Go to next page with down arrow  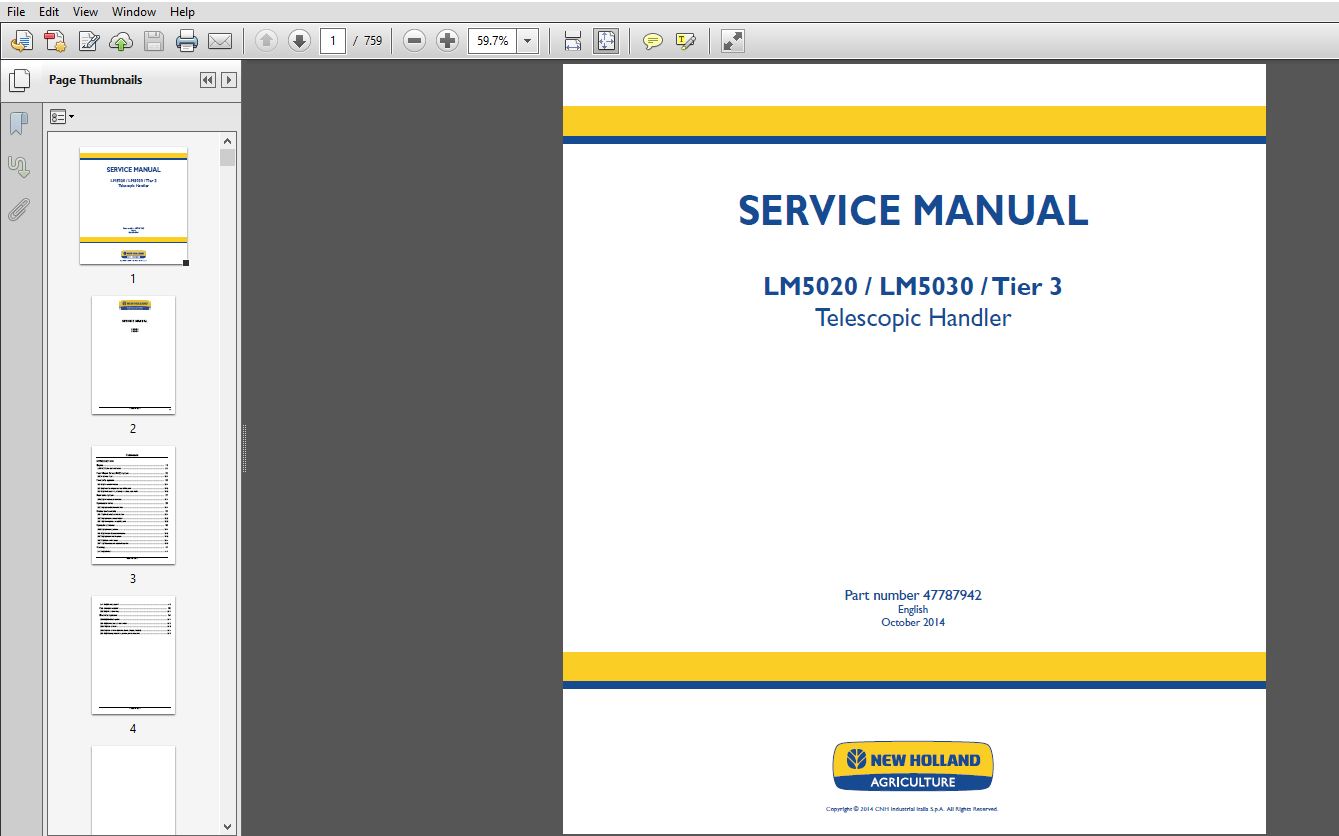(299, 41)
